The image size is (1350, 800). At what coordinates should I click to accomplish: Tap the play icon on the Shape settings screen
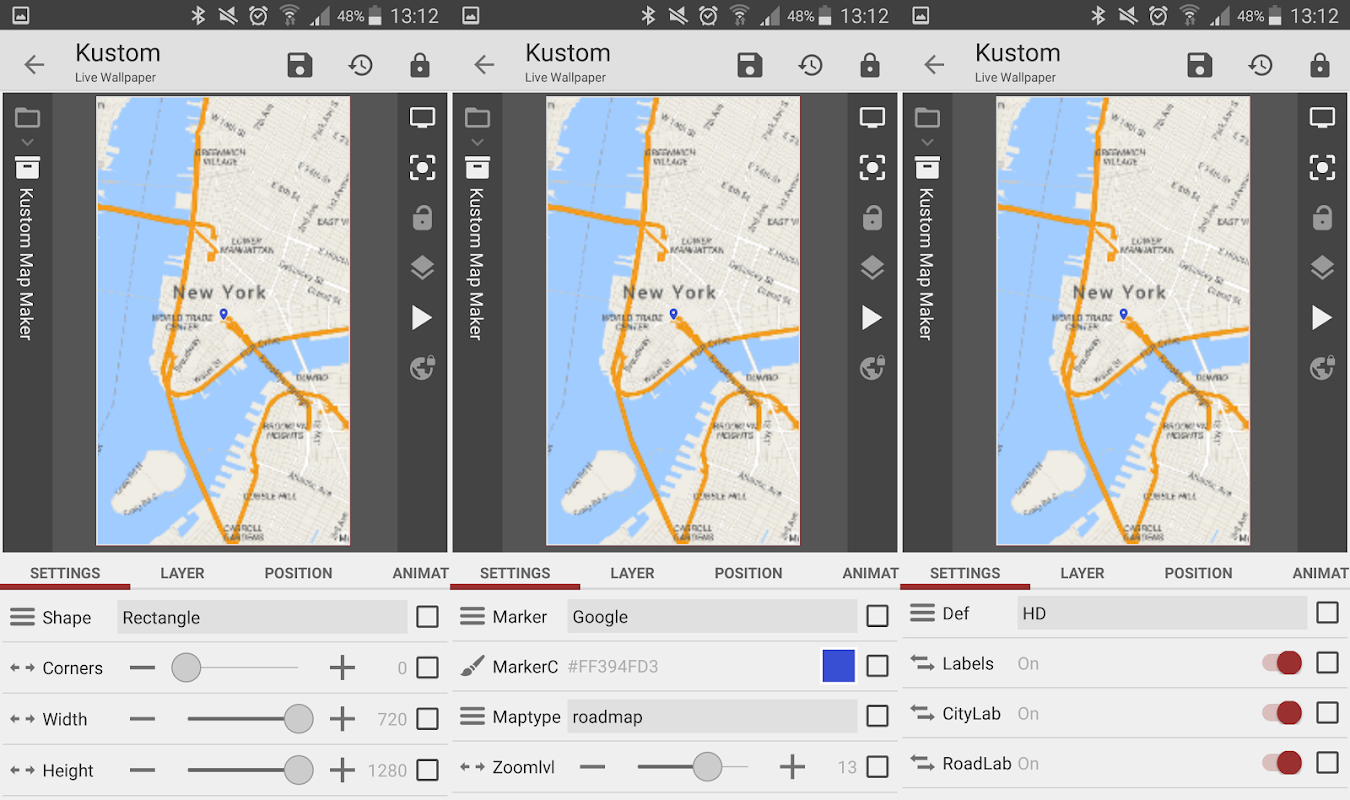[x=422, y=318]
